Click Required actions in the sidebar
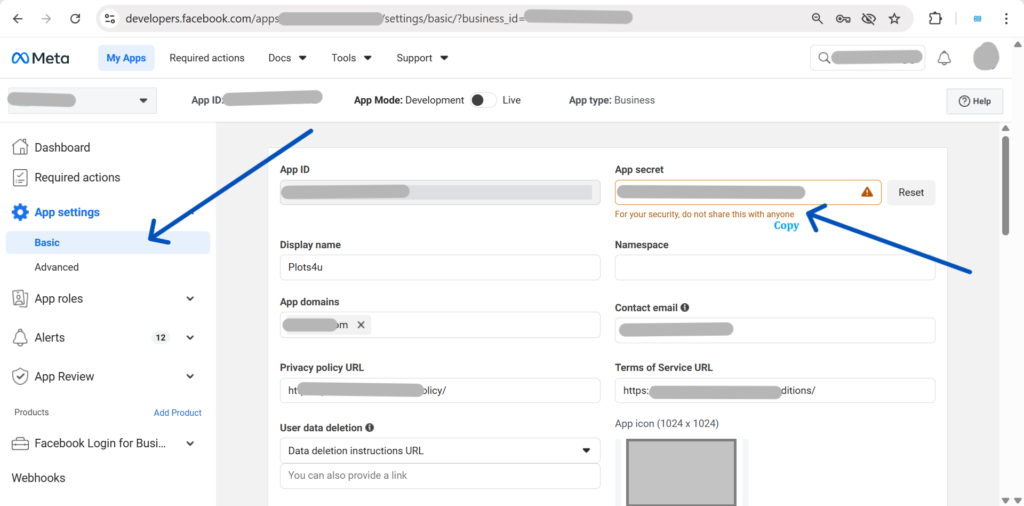Screen dimensions: 1024x506 tap(77, 178)
